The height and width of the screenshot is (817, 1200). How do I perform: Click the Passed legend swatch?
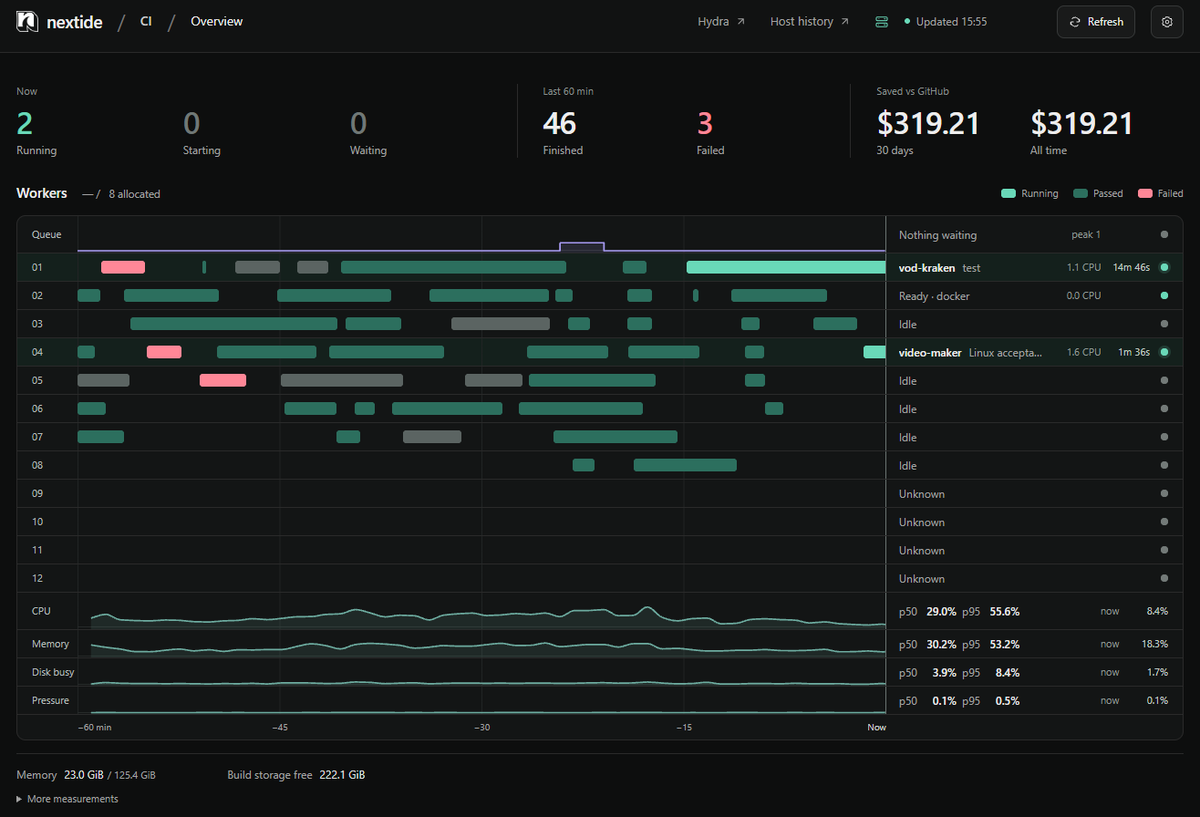click(x=1080, y=193)
